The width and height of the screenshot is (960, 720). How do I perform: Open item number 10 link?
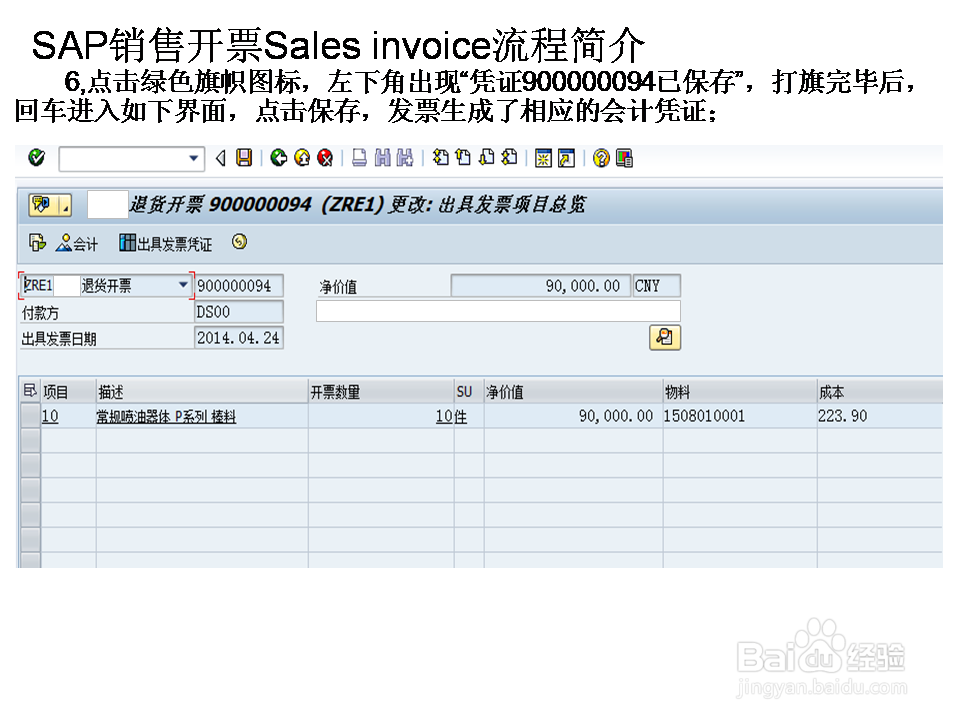pyautogui.click(x=50, y=416)
